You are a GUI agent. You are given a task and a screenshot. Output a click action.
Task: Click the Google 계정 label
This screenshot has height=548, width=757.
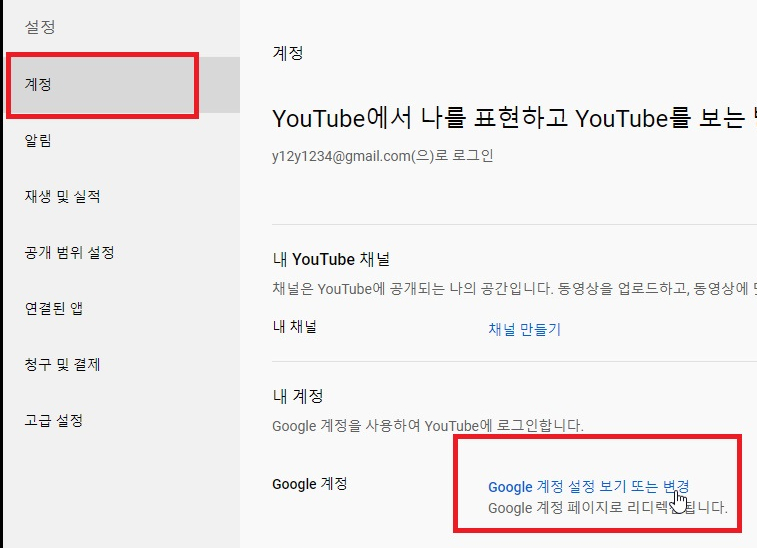pos(309,484)
